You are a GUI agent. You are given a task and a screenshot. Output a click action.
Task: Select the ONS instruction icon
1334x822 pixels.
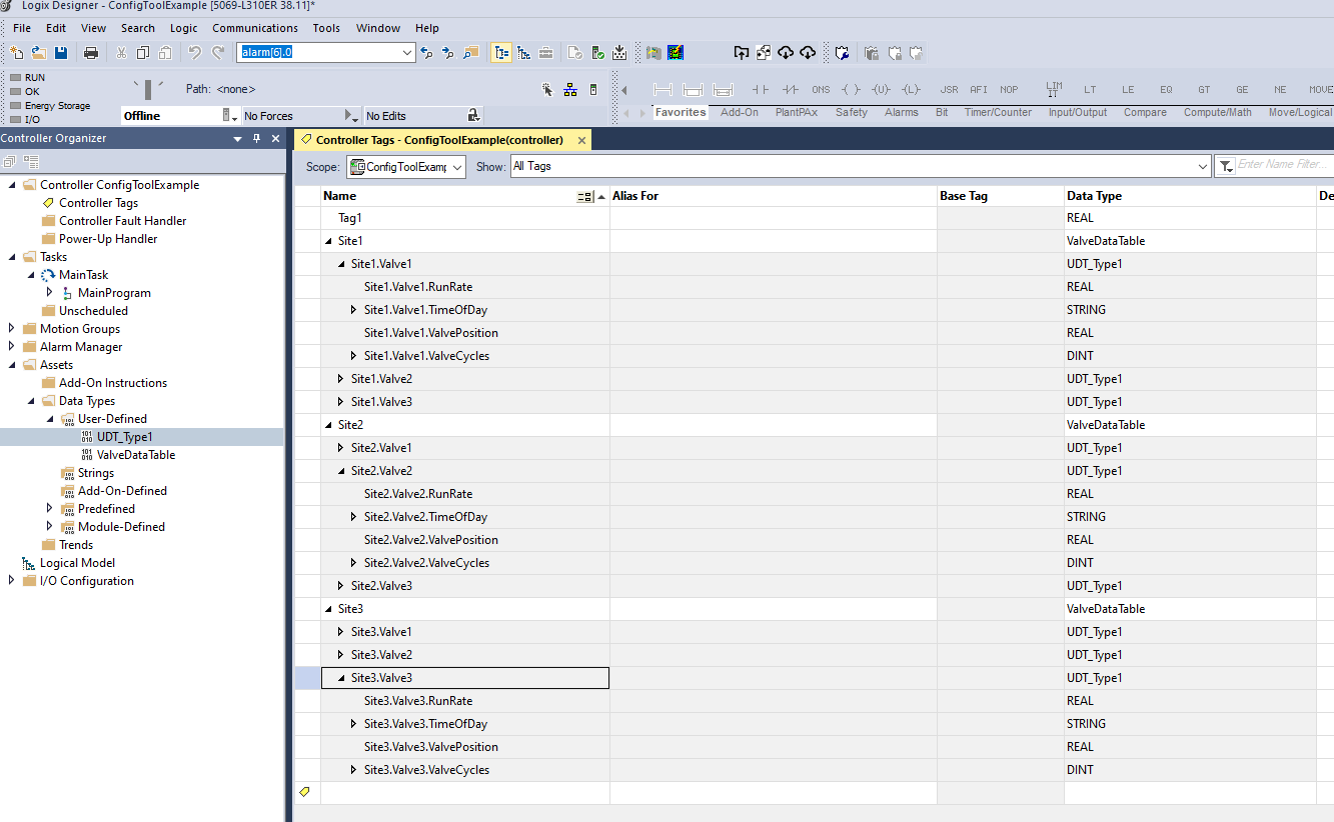point(821,89)
